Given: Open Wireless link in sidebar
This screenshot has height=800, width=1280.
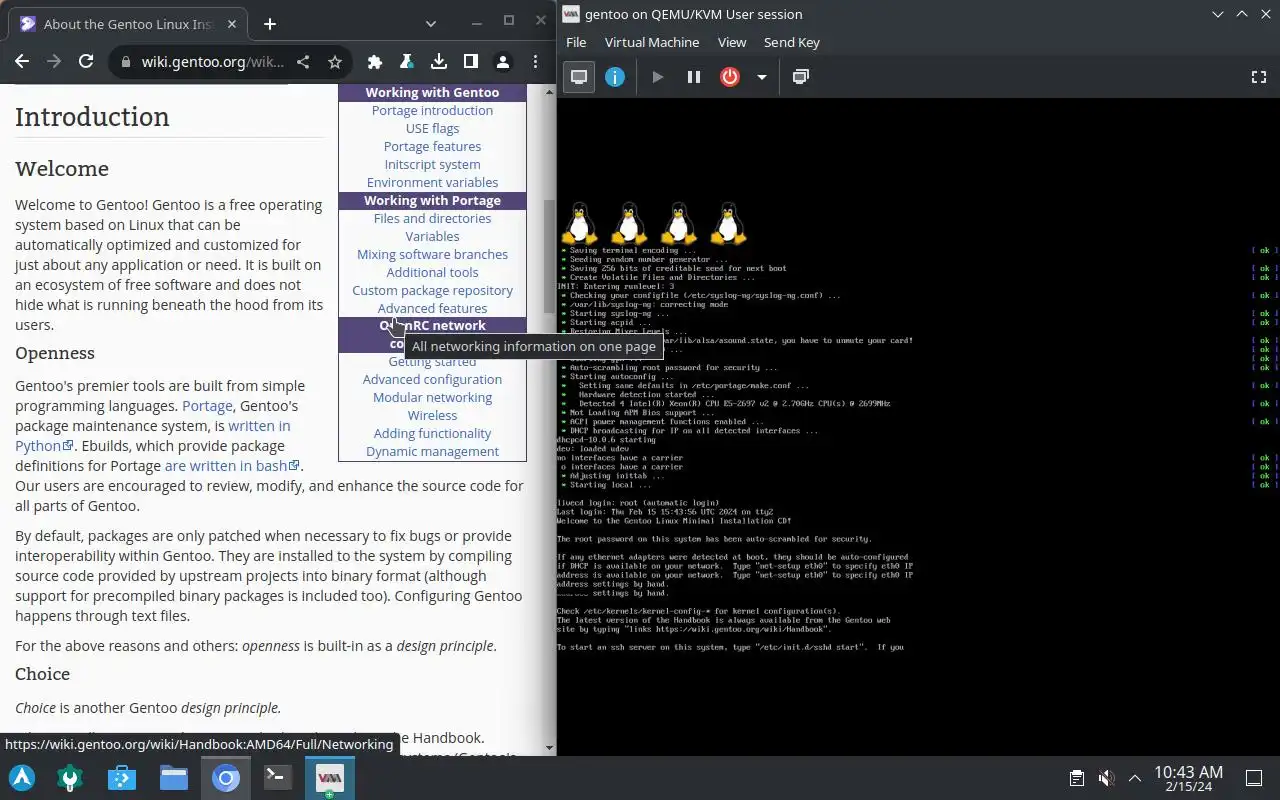Looking at the screenshot, I should tap(432, 415).
